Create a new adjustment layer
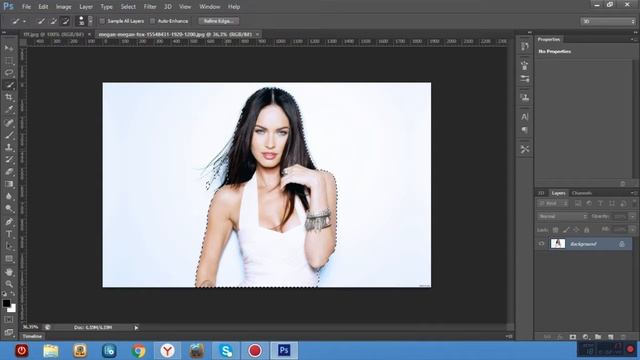Viewport: 640px width, 360px height. (x=585, y=337)
